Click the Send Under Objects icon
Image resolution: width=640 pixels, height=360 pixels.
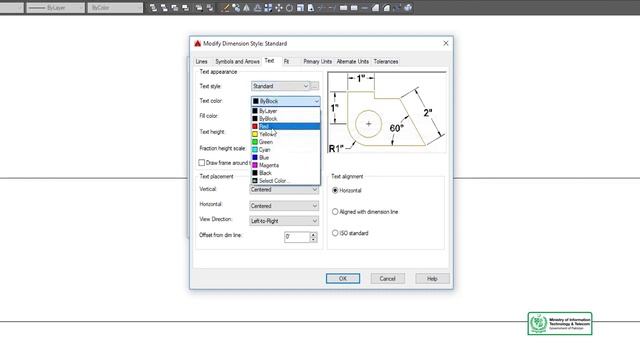click(185, 8)
